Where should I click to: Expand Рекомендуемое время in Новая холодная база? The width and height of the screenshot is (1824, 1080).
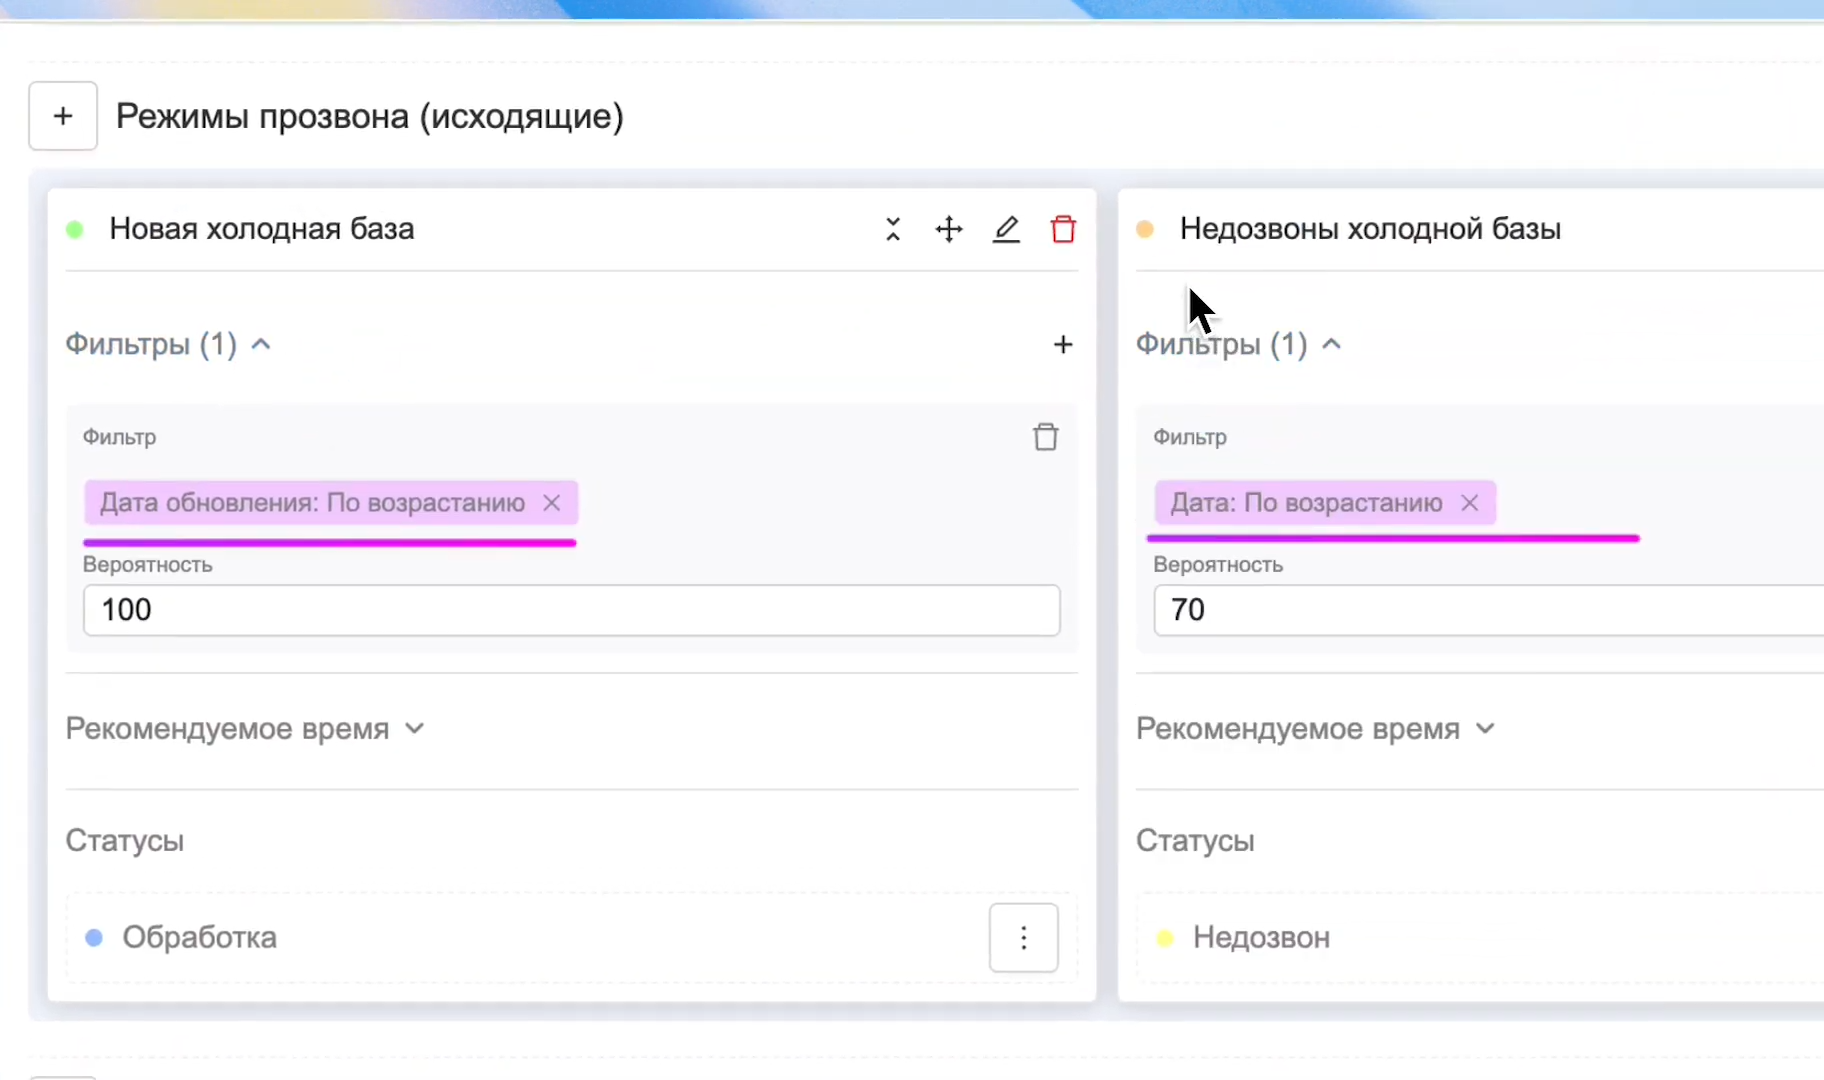tap(245, 729)
